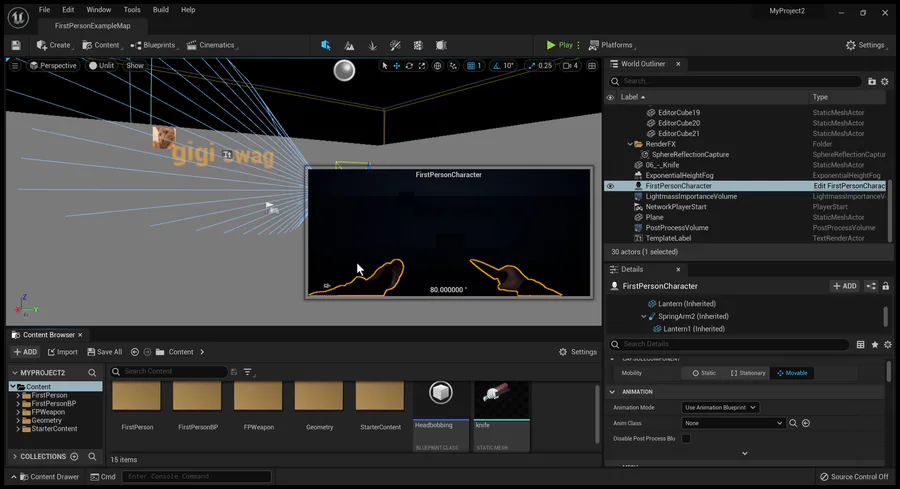Set Mobility to Stationary
This screenshot has width=900, height=489.
click(x=746, y=373)
